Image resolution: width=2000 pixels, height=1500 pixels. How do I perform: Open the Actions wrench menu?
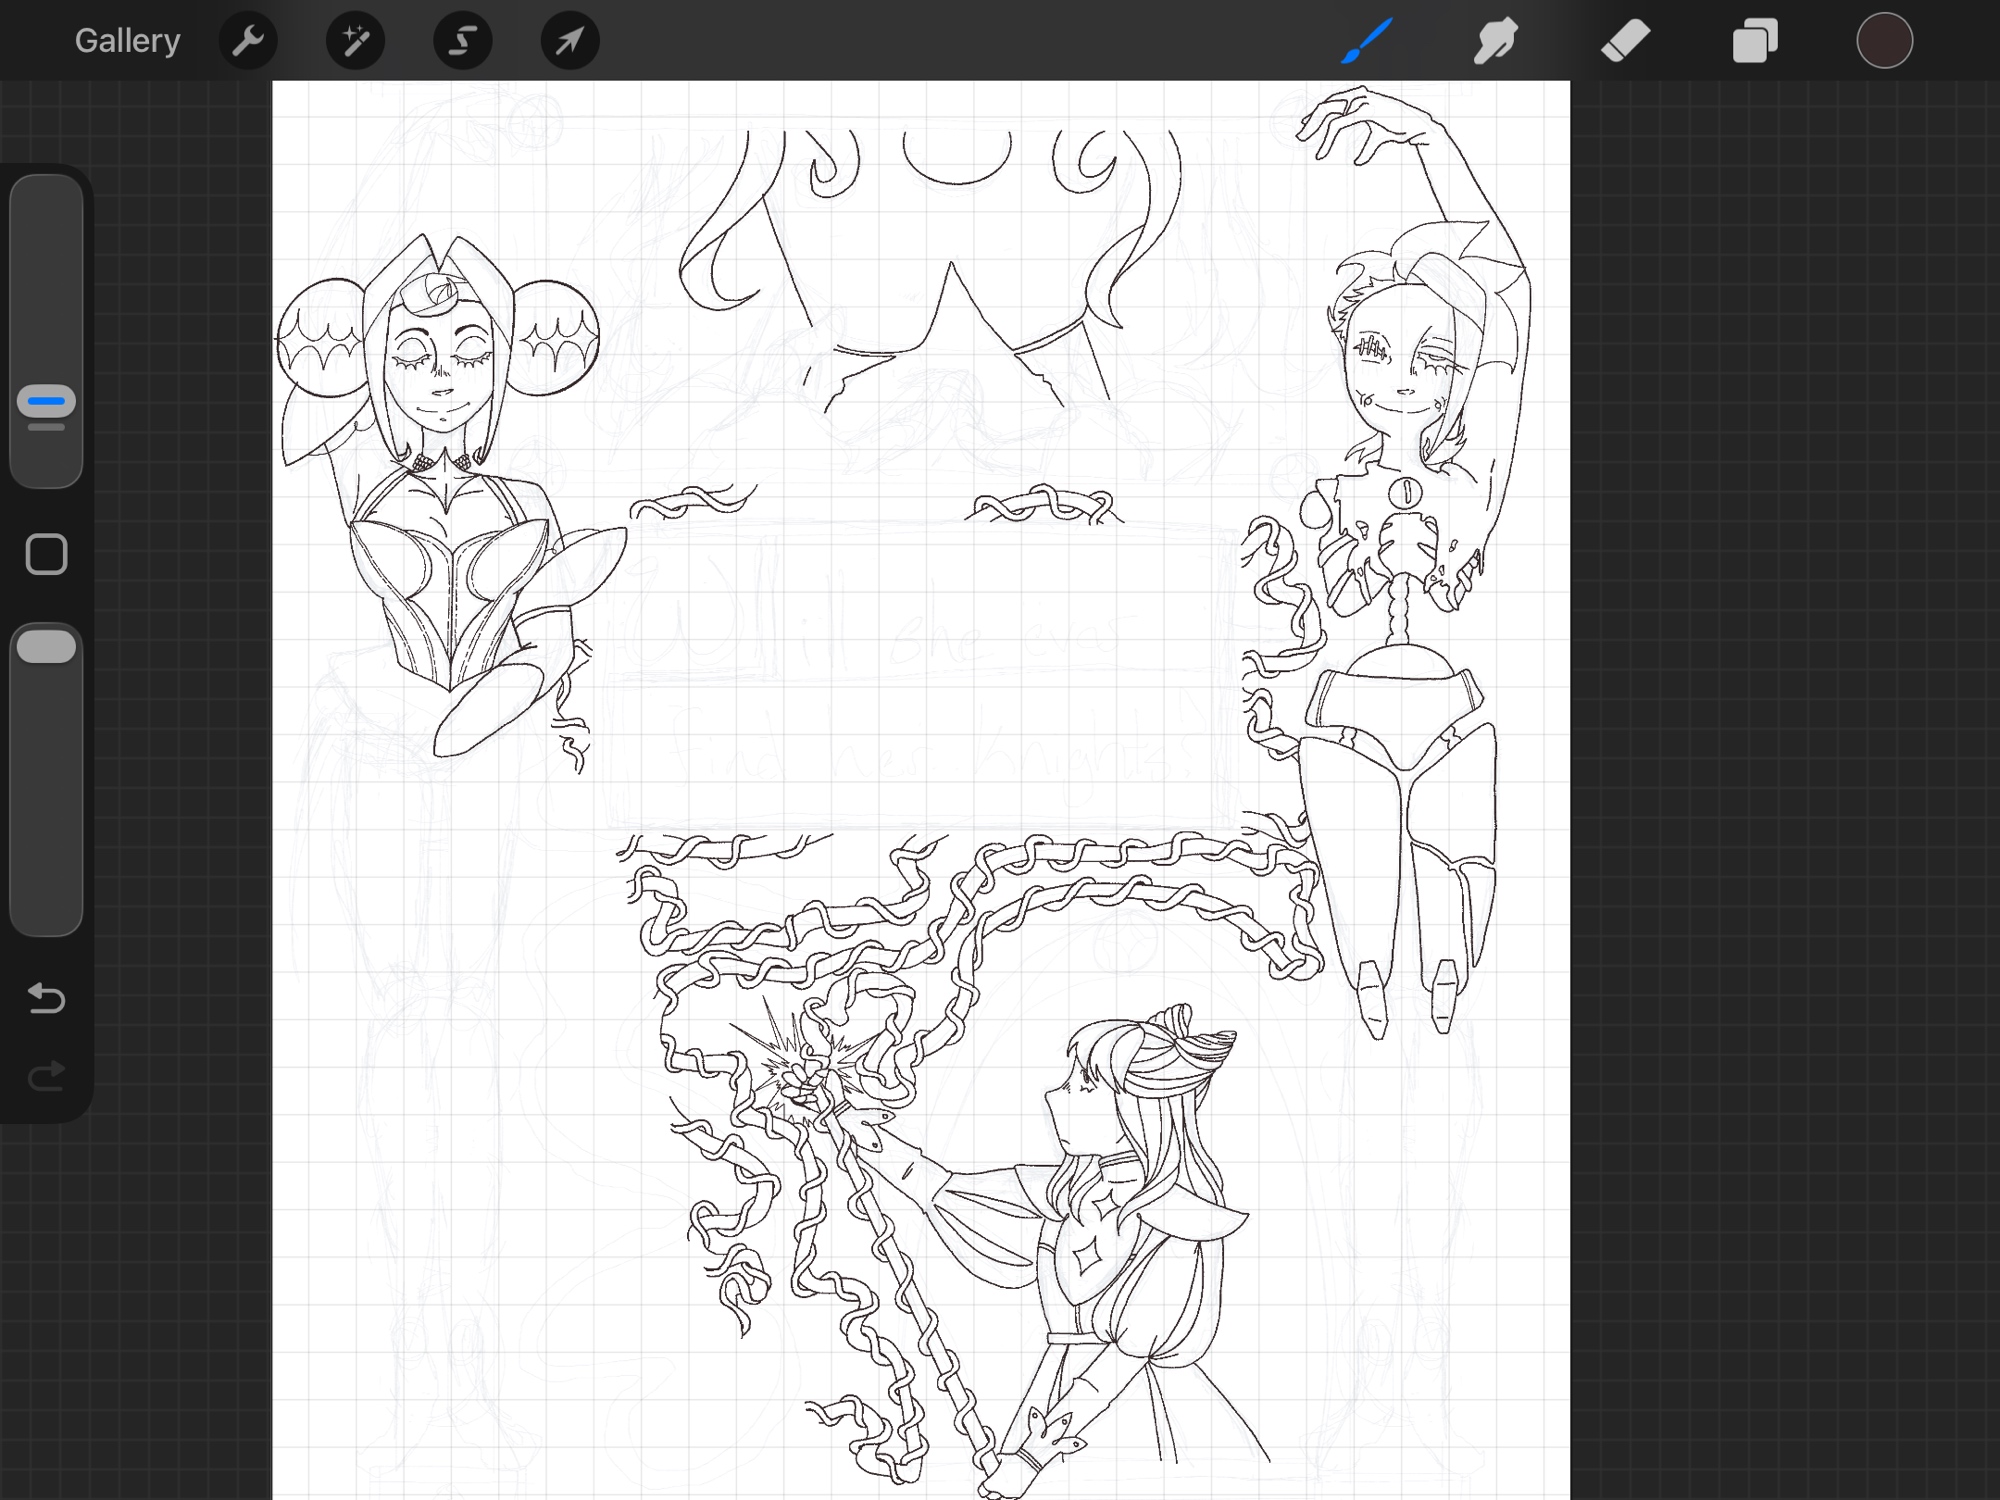point(247,41)
